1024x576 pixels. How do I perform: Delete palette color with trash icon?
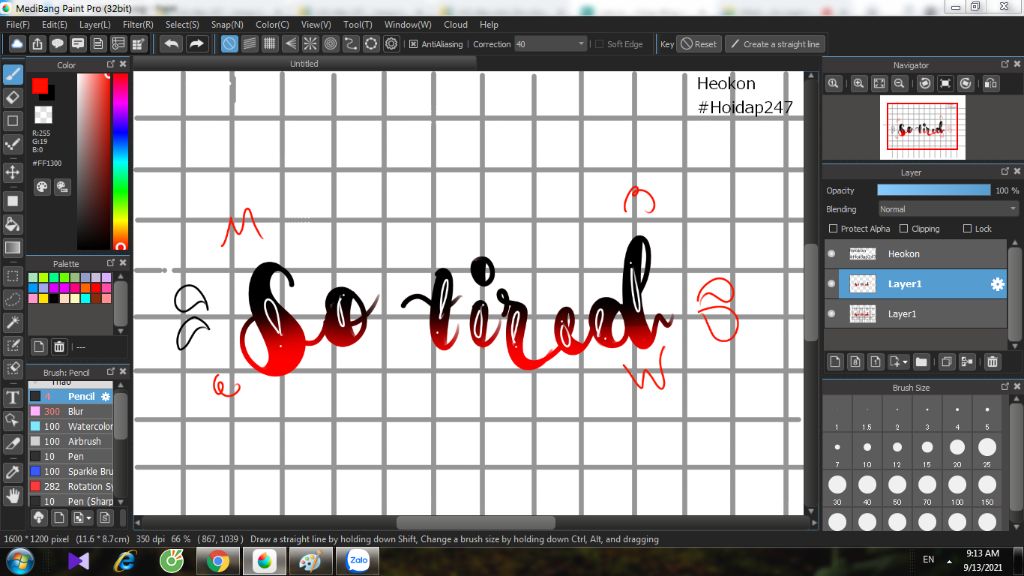coord(59,347)
